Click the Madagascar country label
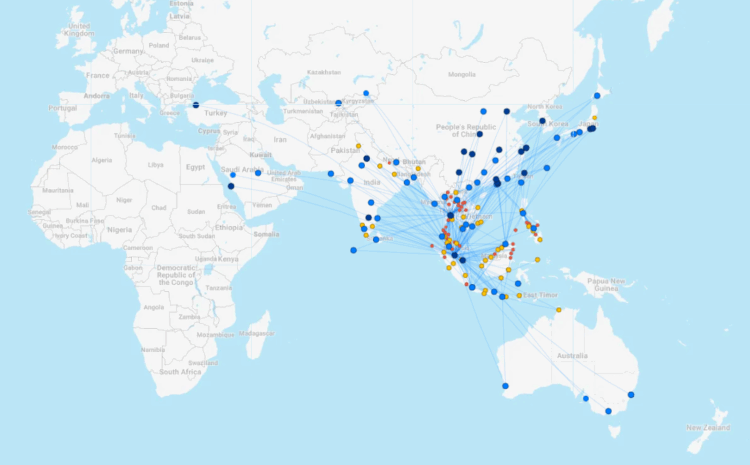 point(256,333)
